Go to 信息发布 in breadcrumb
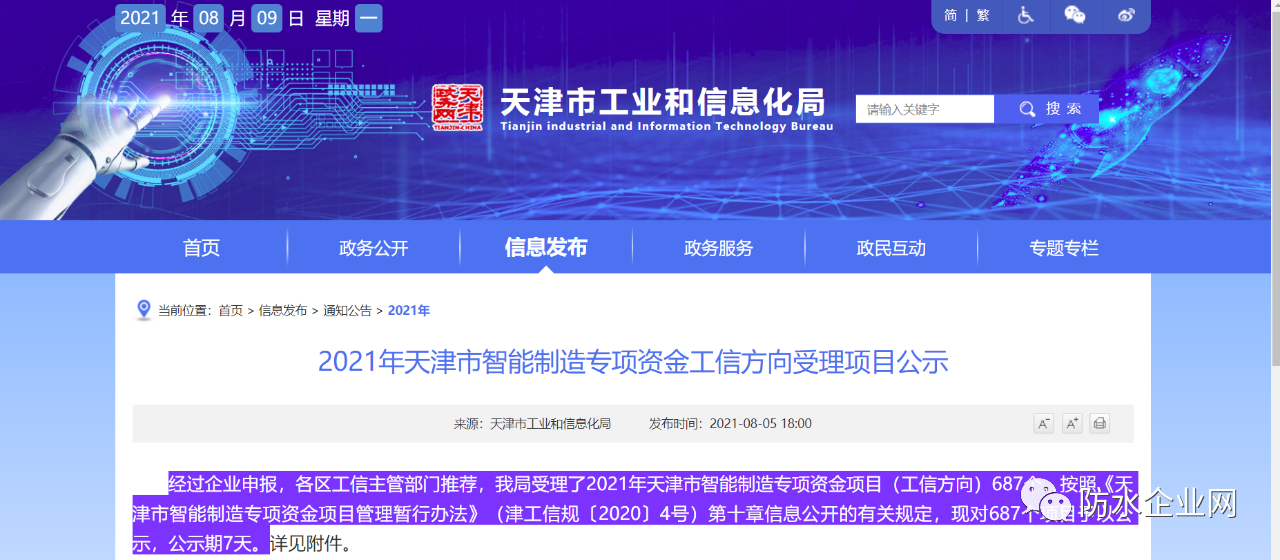 click(x=283, y=311)
